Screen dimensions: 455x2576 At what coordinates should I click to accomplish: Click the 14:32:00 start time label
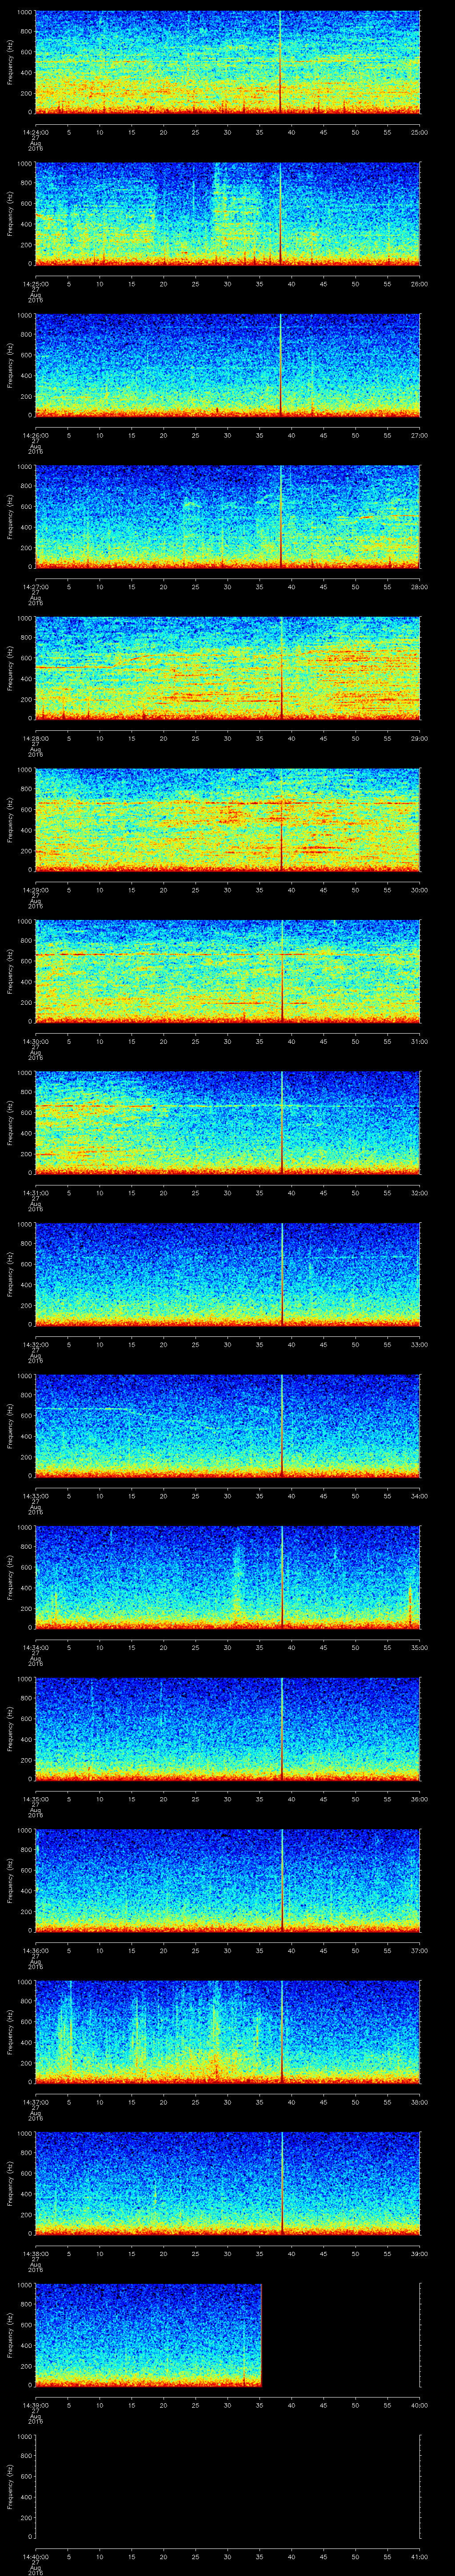pos(35,1344)
